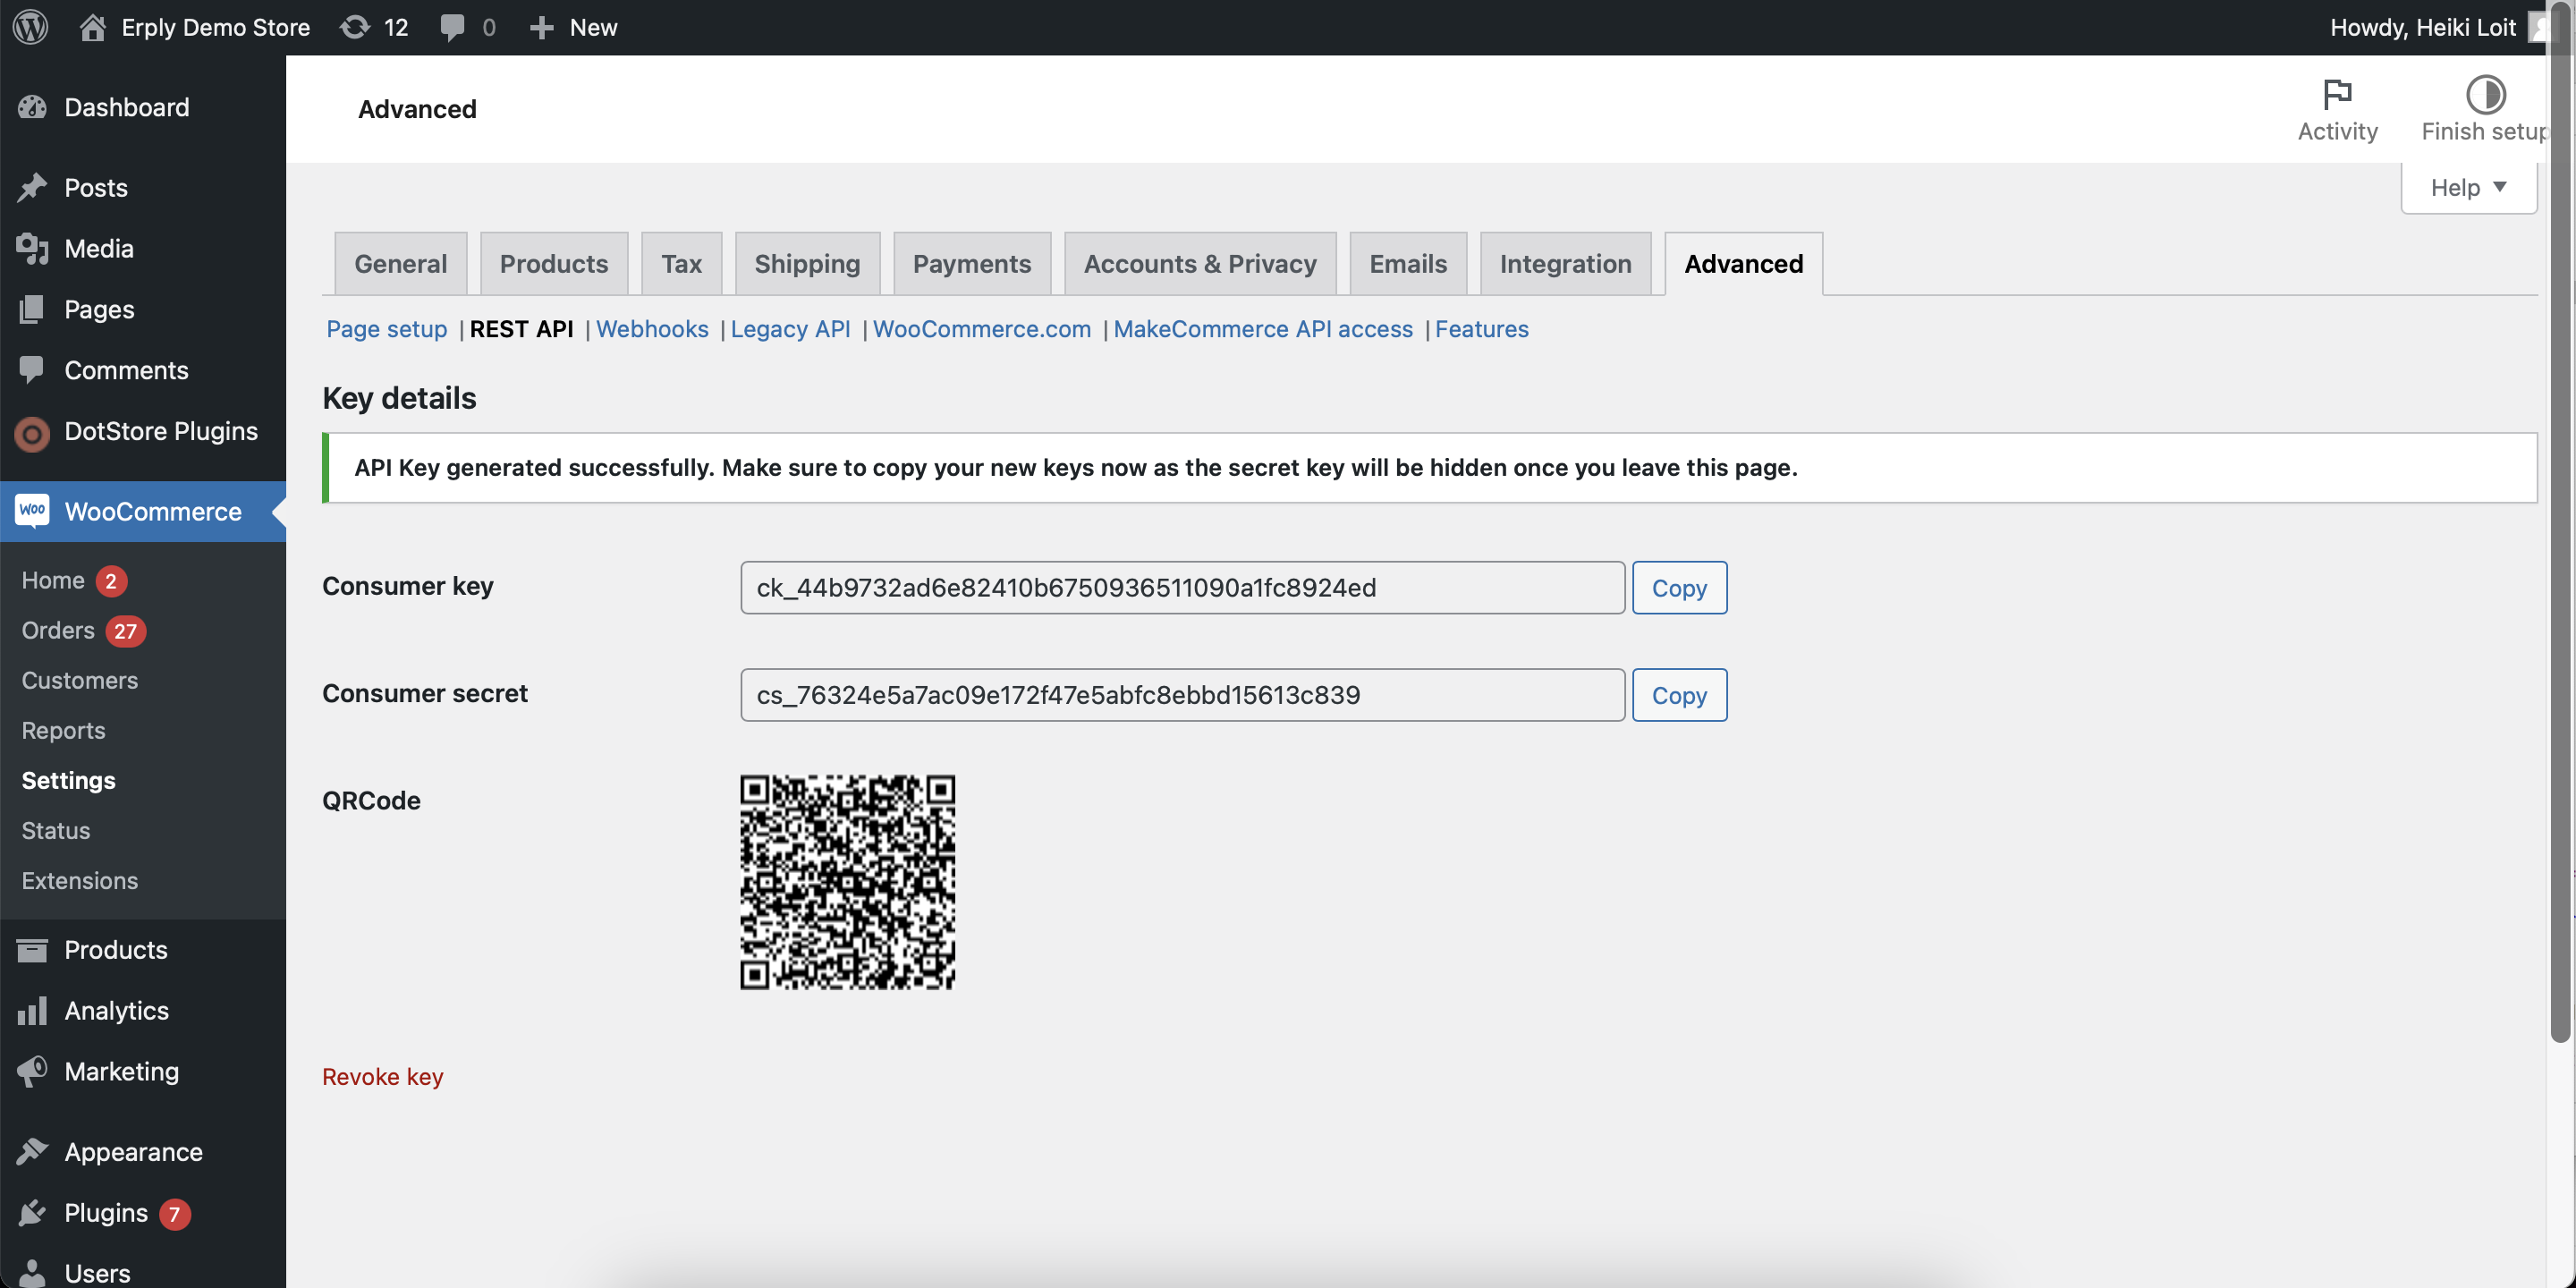Open the Webhooks sub-section
Screen dimensions: 2576x1288
[652, 329]
